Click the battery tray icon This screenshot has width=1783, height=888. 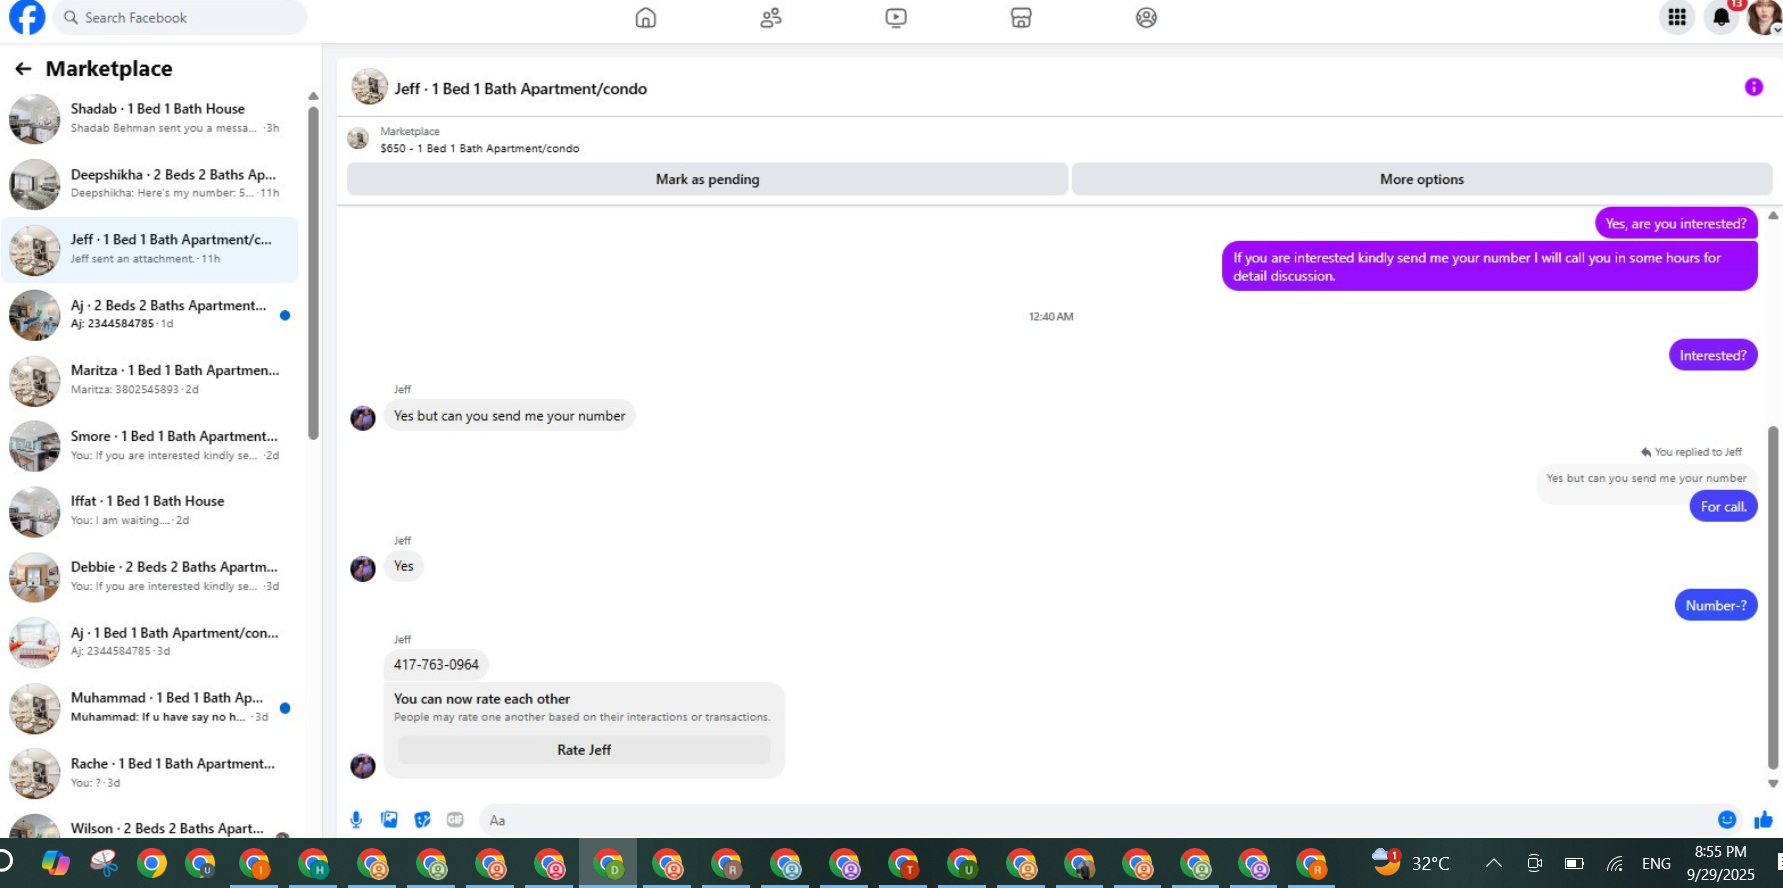click(x=1574, y=863)
